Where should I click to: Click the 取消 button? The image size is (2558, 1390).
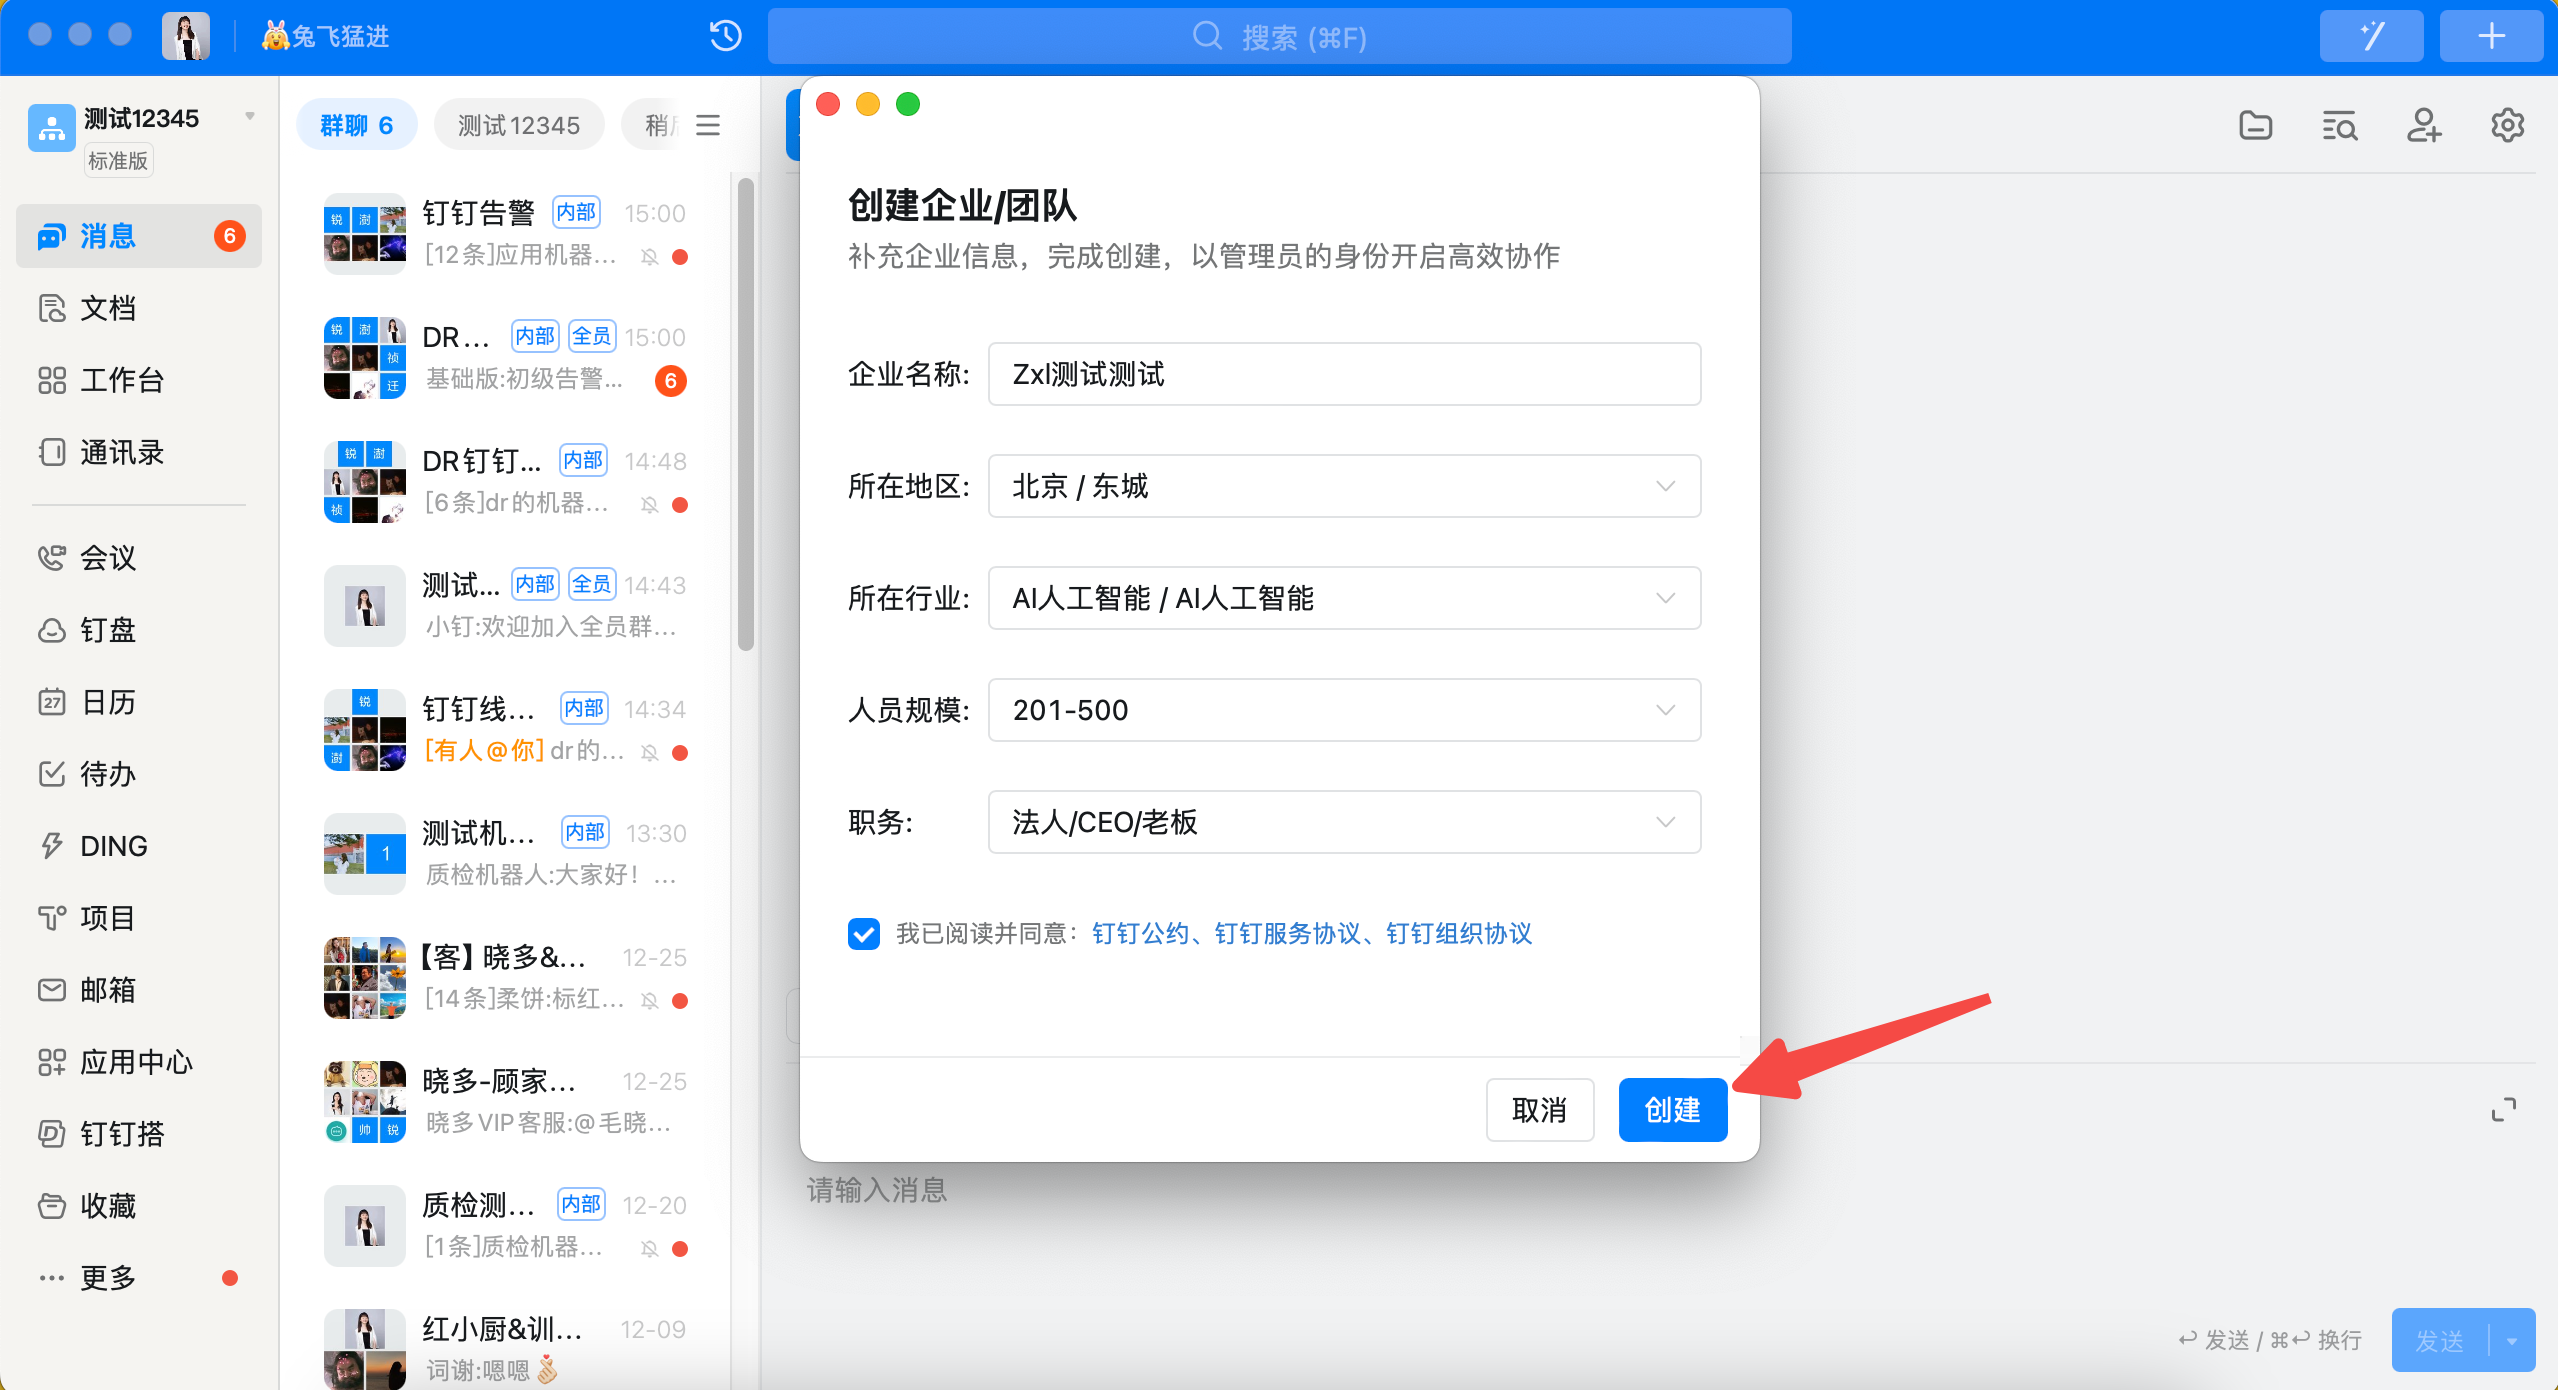(1540, 1110)
